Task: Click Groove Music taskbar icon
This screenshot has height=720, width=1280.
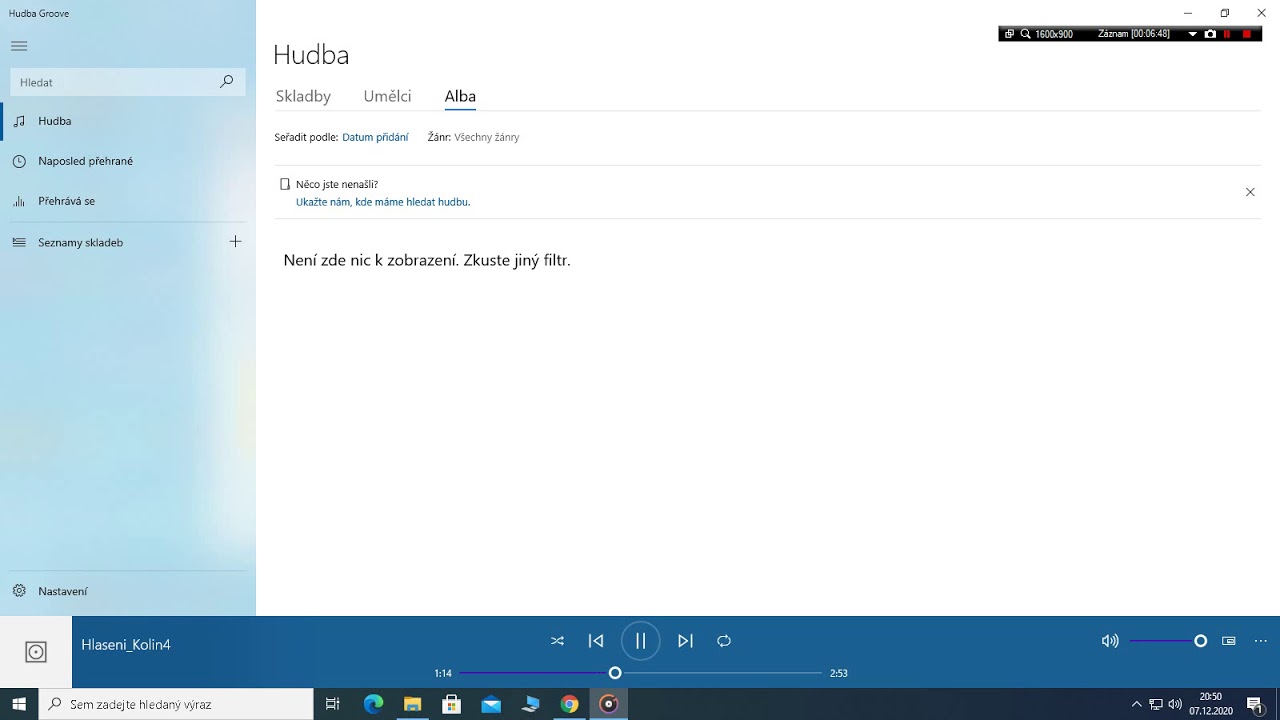Action: click(x=608, y=704)
